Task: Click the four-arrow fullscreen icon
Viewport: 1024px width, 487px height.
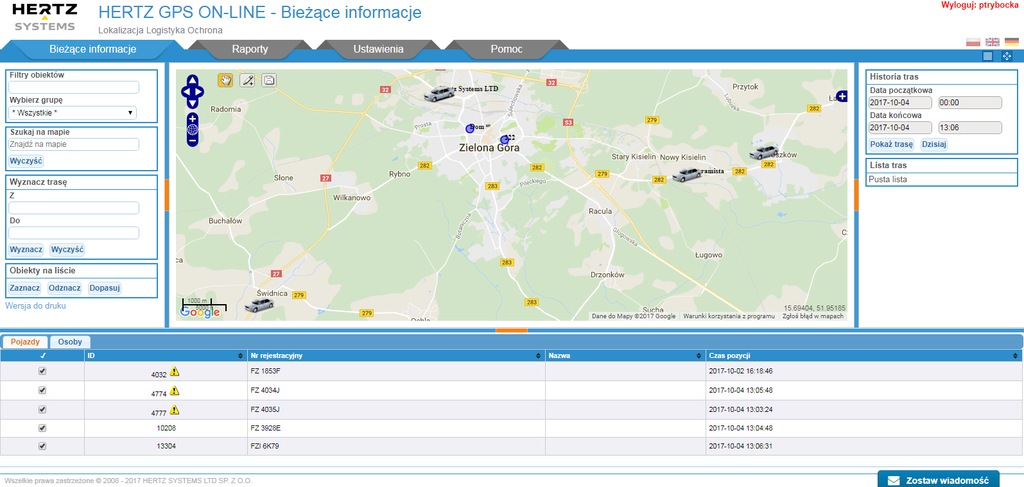Action: pos(1006,56)
